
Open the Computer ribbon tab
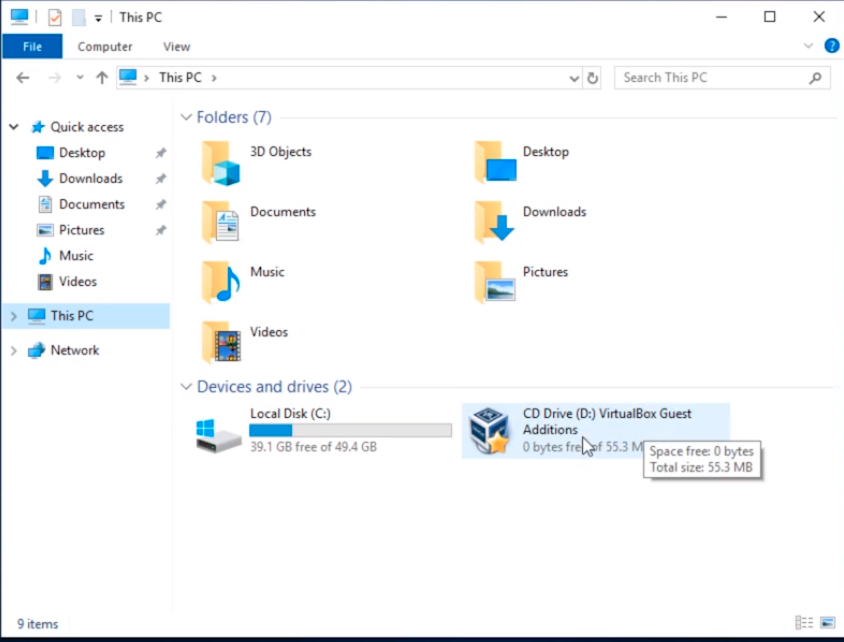tap(105, 46)
